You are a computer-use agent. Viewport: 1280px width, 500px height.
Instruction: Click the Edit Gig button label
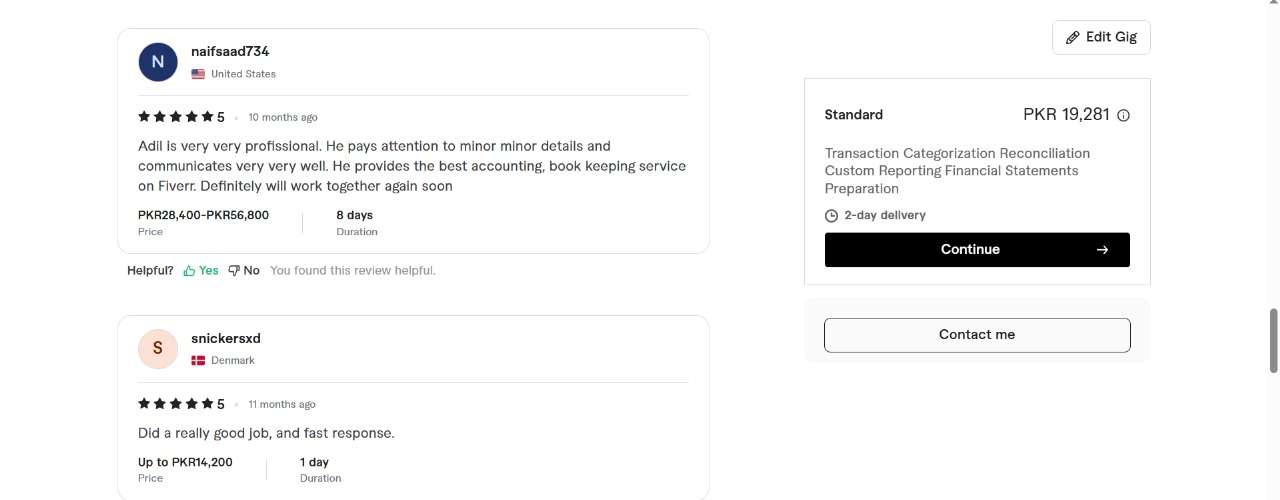click(1112, 37)
